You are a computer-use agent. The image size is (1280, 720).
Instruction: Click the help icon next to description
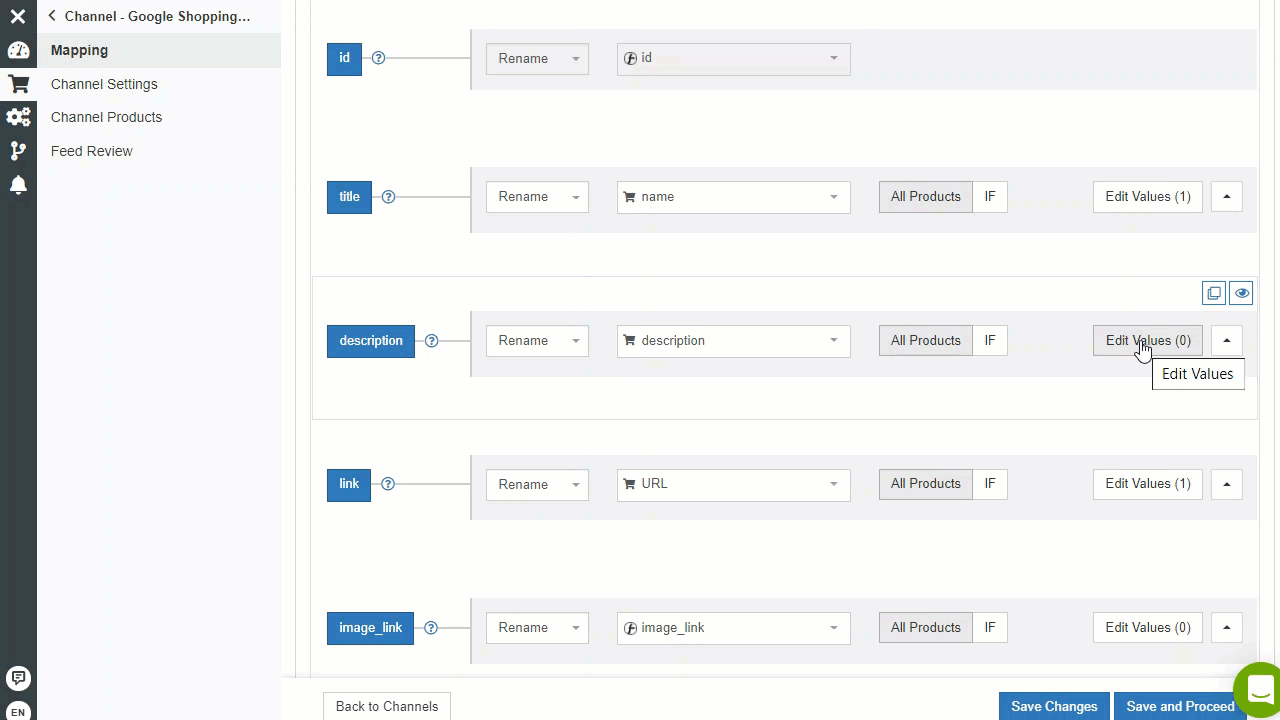coord(431,340)
